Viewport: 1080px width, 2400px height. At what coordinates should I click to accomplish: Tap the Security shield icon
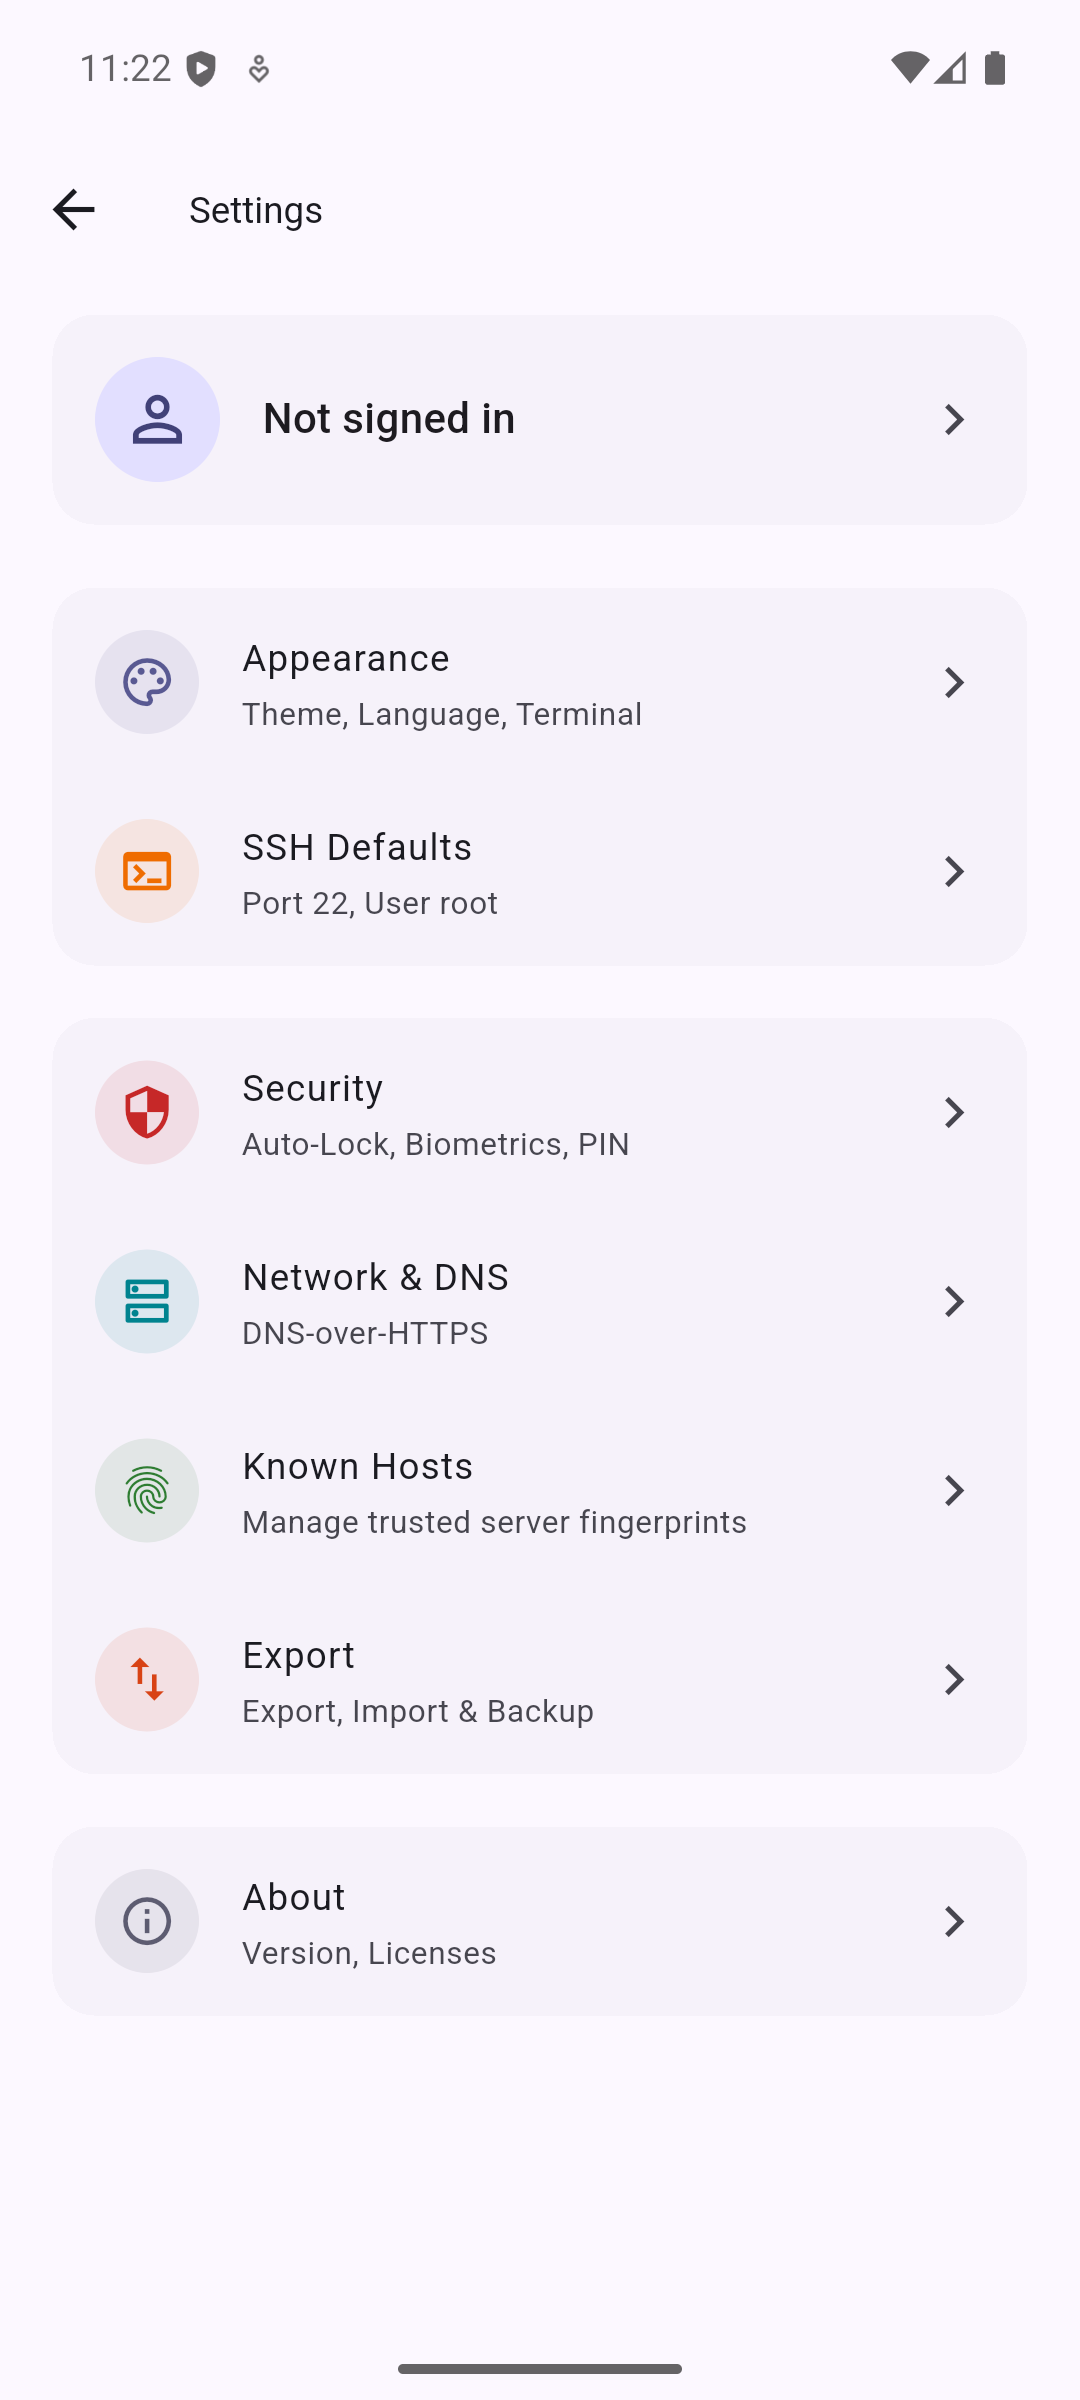pos(147,1112)
